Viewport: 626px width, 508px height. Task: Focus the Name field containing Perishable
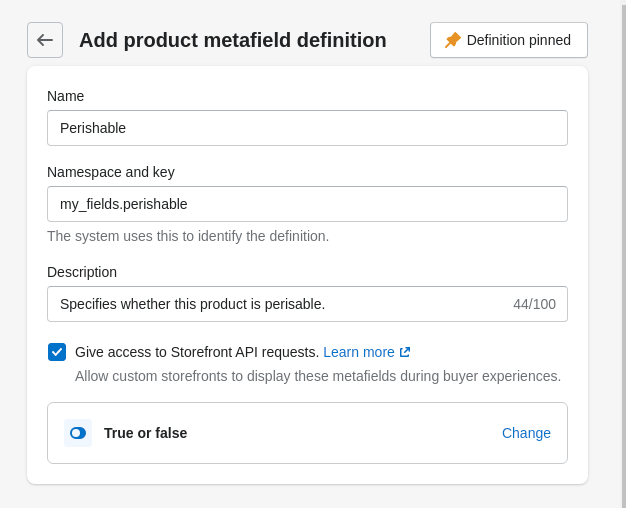click(x=307, y=128)
